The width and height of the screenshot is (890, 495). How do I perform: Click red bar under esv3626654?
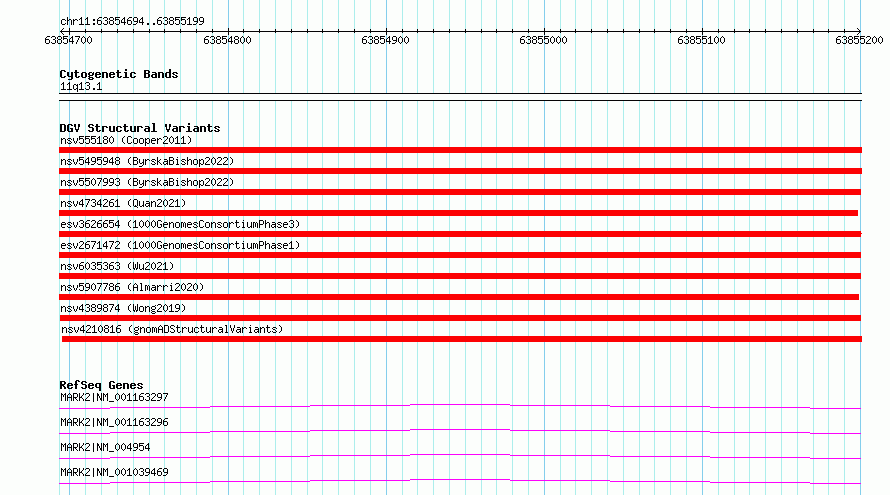[460, 234]
